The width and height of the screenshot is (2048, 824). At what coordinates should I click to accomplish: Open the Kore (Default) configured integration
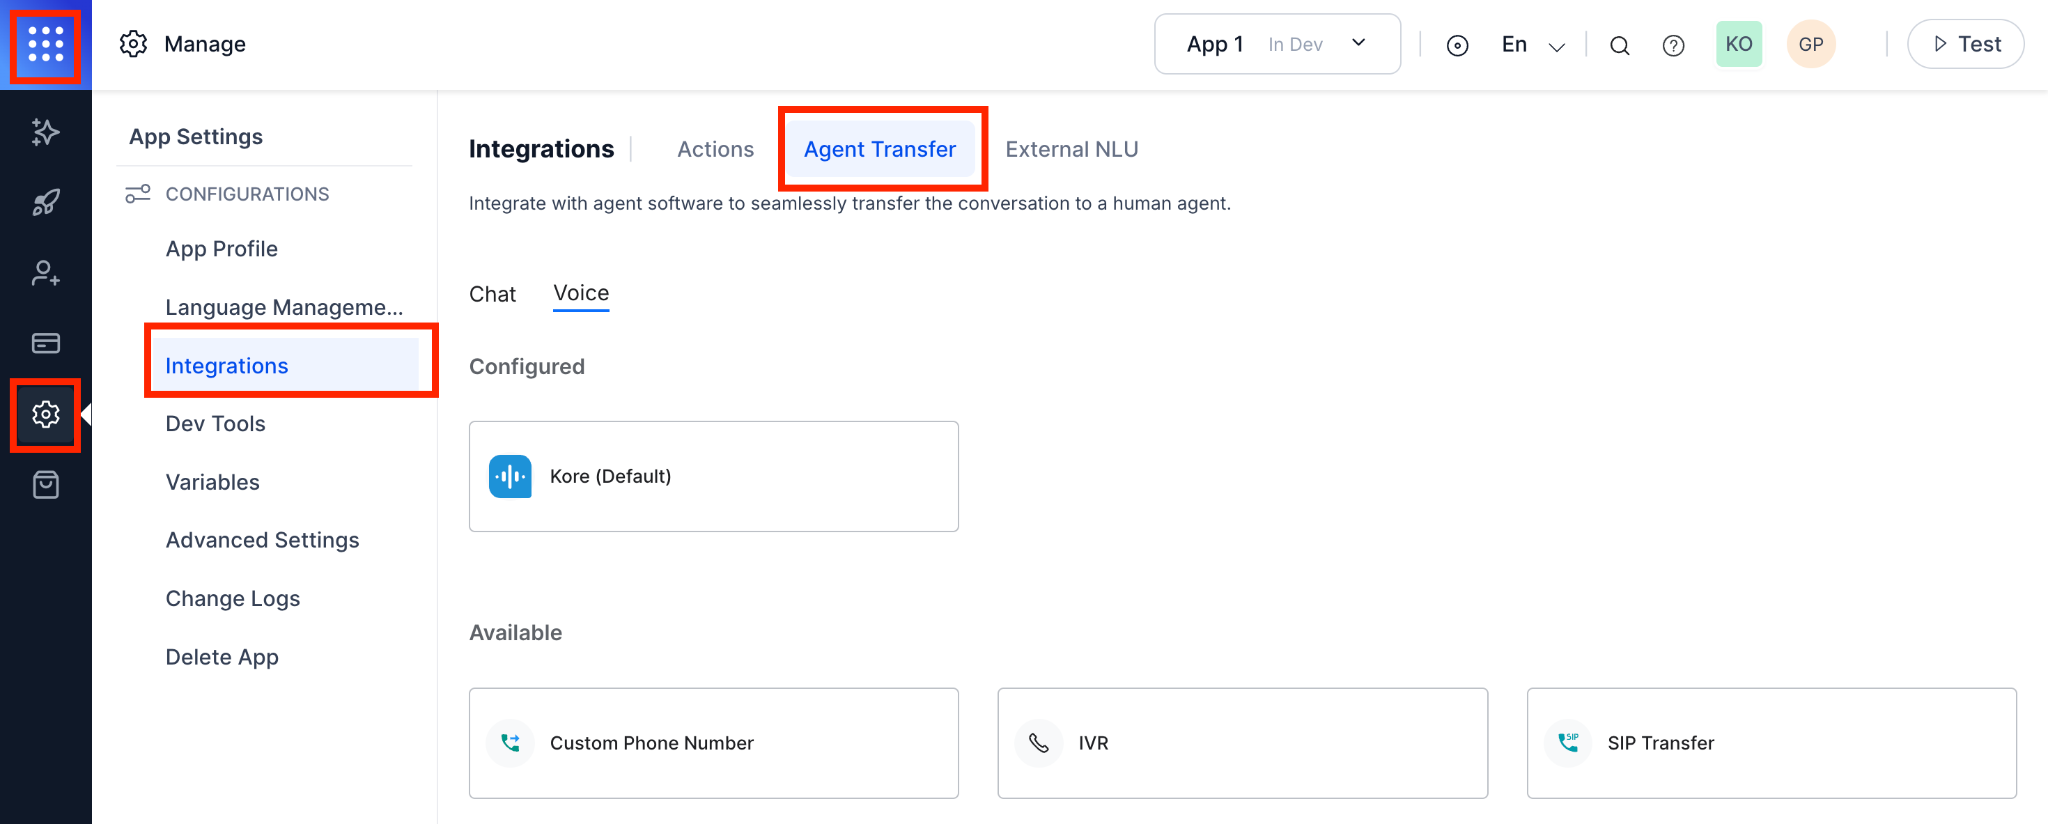pos(713,476)
